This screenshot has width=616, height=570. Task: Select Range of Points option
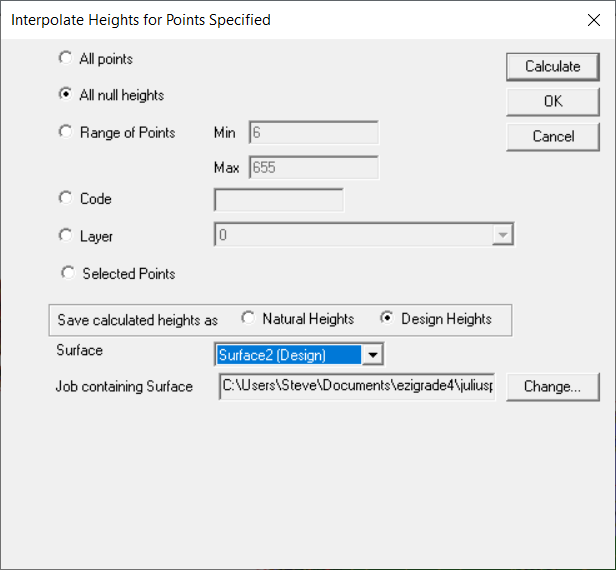coord(66,132)
